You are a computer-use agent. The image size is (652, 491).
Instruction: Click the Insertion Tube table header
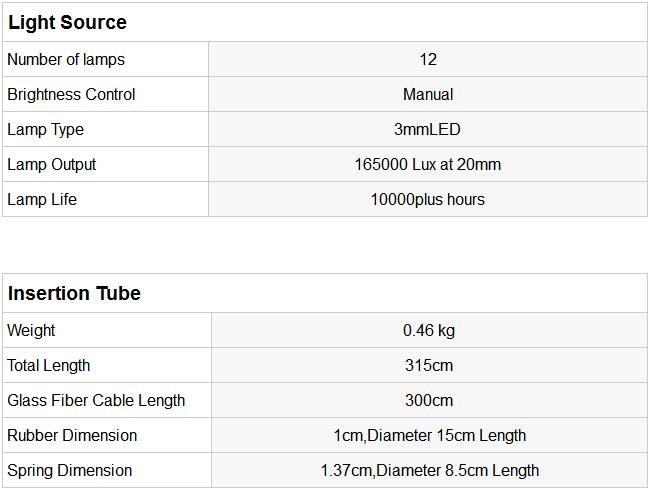point(75,293)
